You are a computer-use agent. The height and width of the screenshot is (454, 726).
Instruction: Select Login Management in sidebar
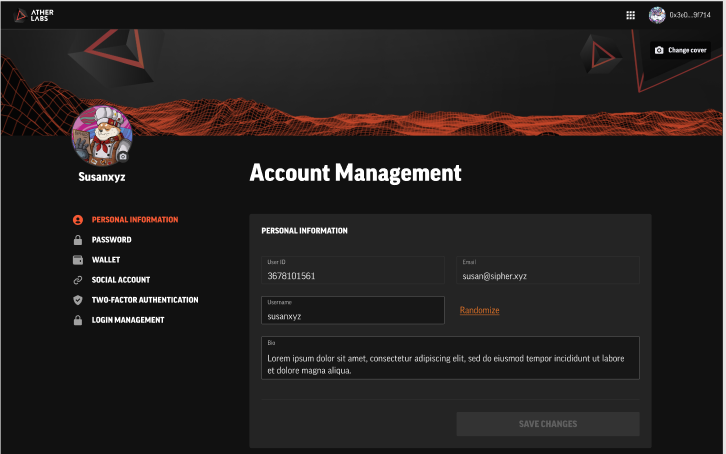[x=127, y=320]
